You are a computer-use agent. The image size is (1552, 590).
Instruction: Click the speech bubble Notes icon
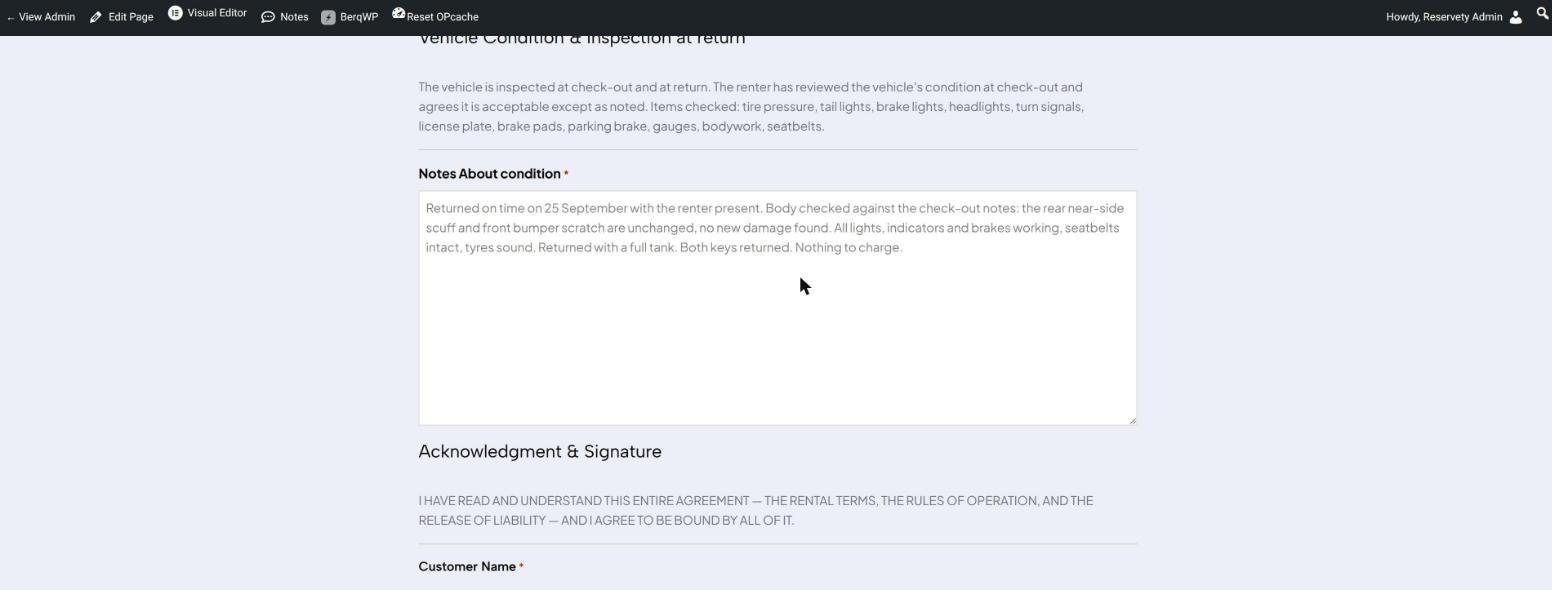click(x=268, y=17)
